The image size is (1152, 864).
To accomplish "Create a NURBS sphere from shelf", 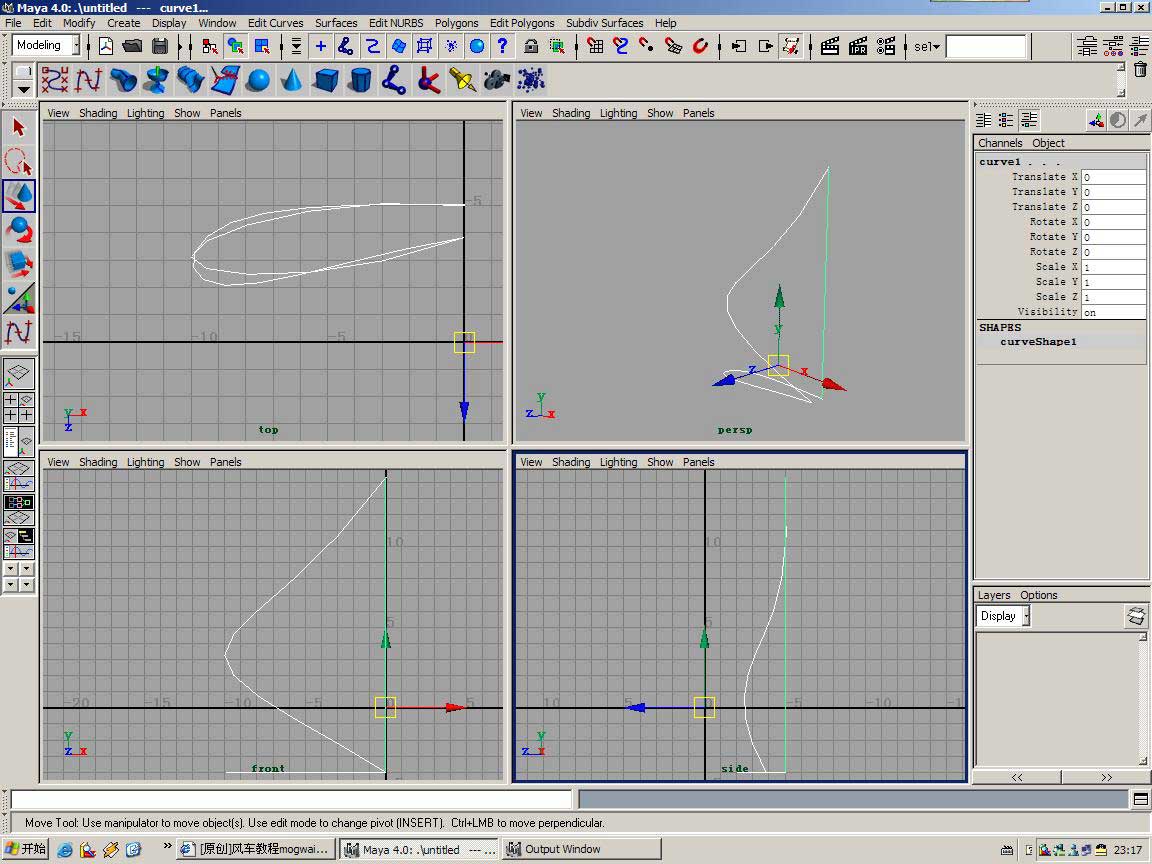I will pyautogui.click(x=258, y=80).
